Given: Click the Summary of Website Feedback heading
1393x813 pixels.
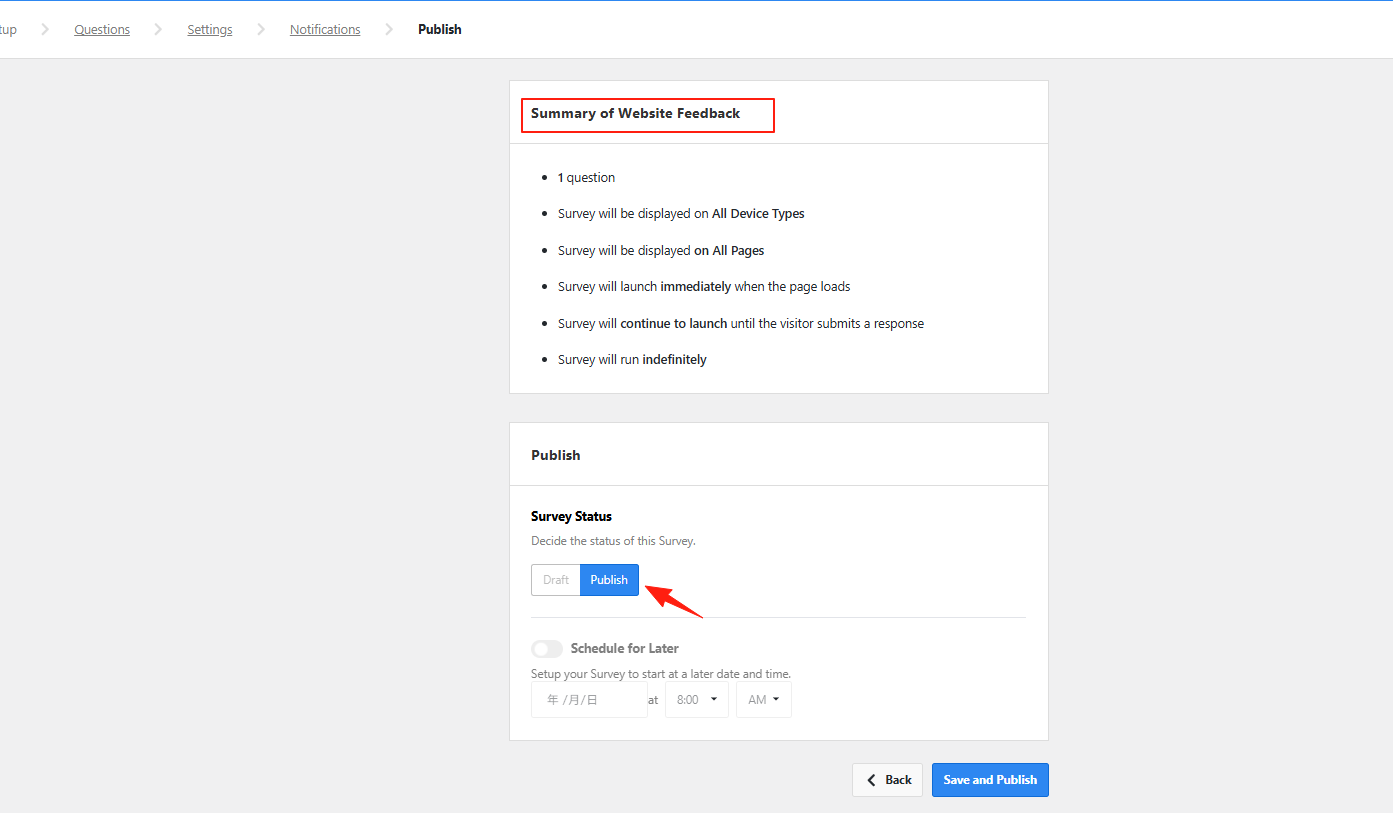Looking at the screenshot, I should click(x=636, y=114).
